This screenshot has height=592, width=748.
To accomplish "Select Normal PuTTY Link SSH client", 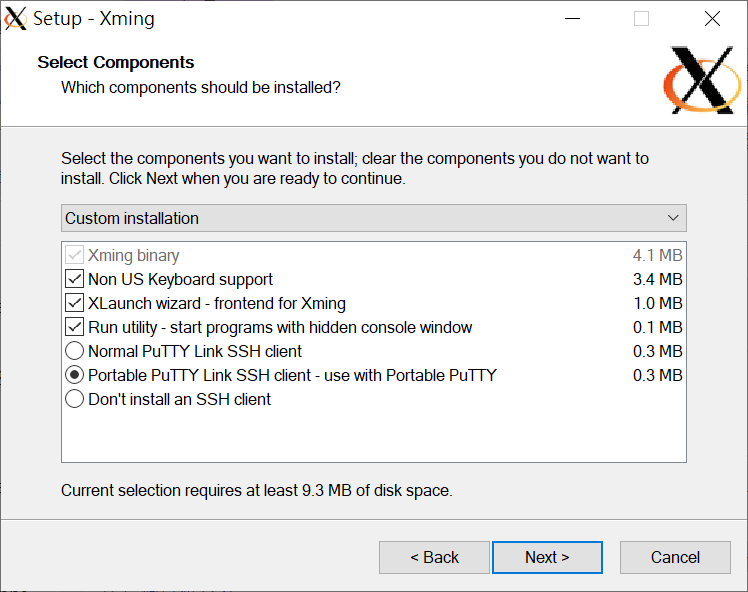I will click(75, 351).
